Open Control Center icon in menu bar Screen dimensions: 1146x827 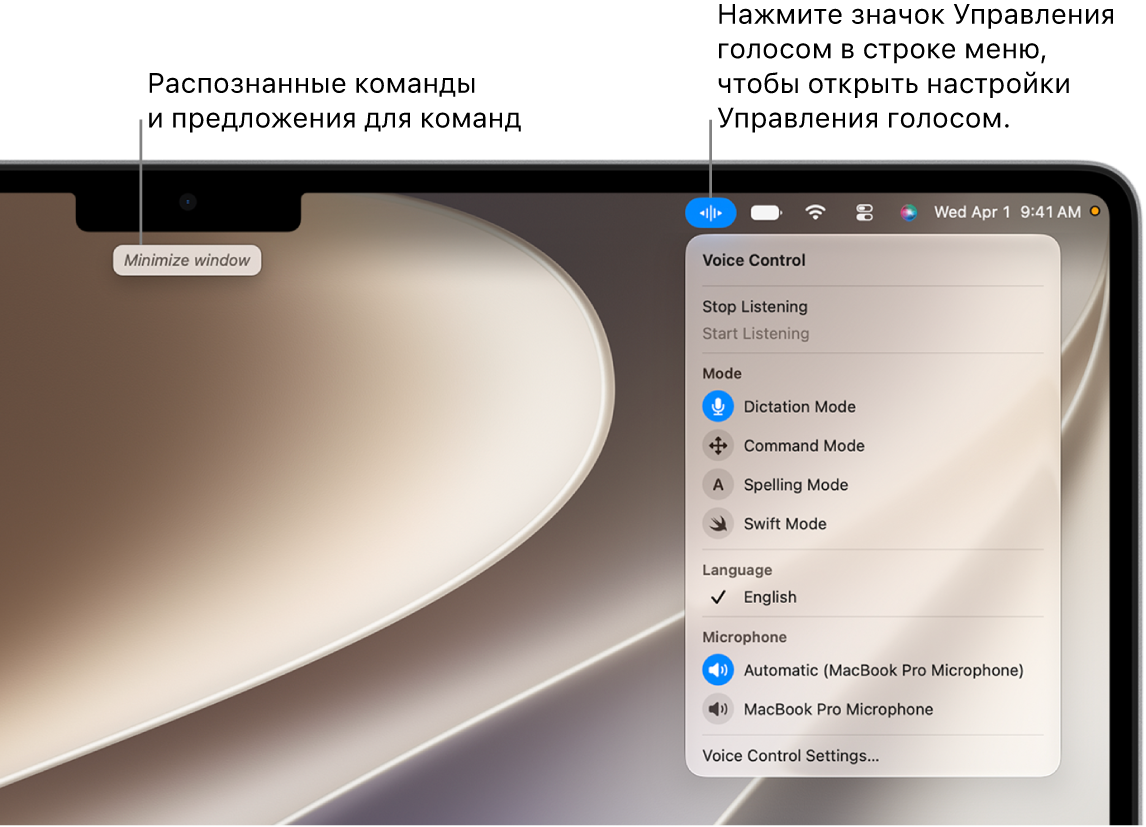pyautogui.click(x=864, y=213)
